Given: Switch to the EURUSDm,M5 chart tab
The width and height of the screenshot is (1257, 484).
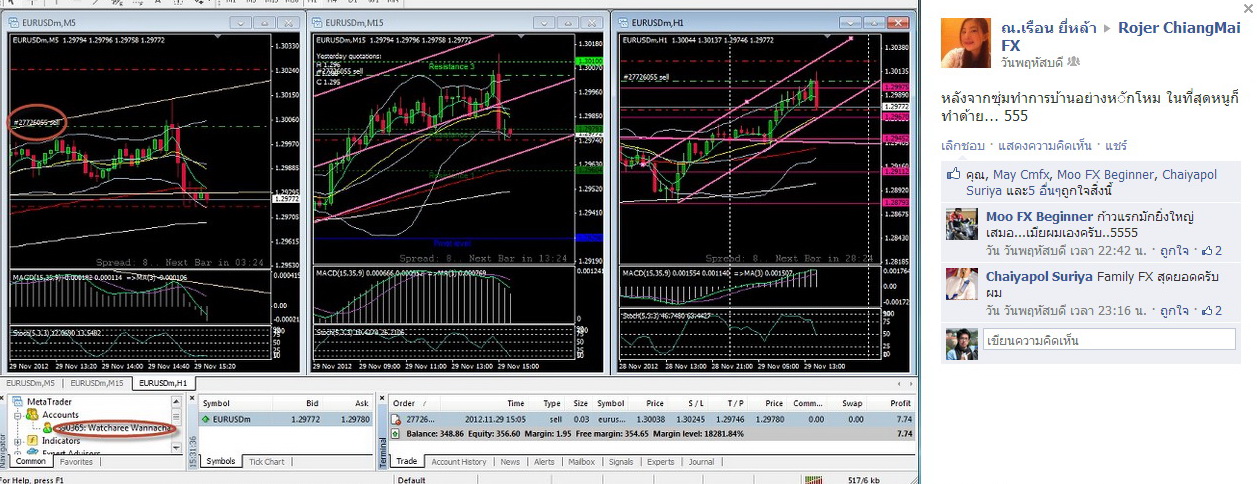Looking at the screenshot, I should (29, 383).
